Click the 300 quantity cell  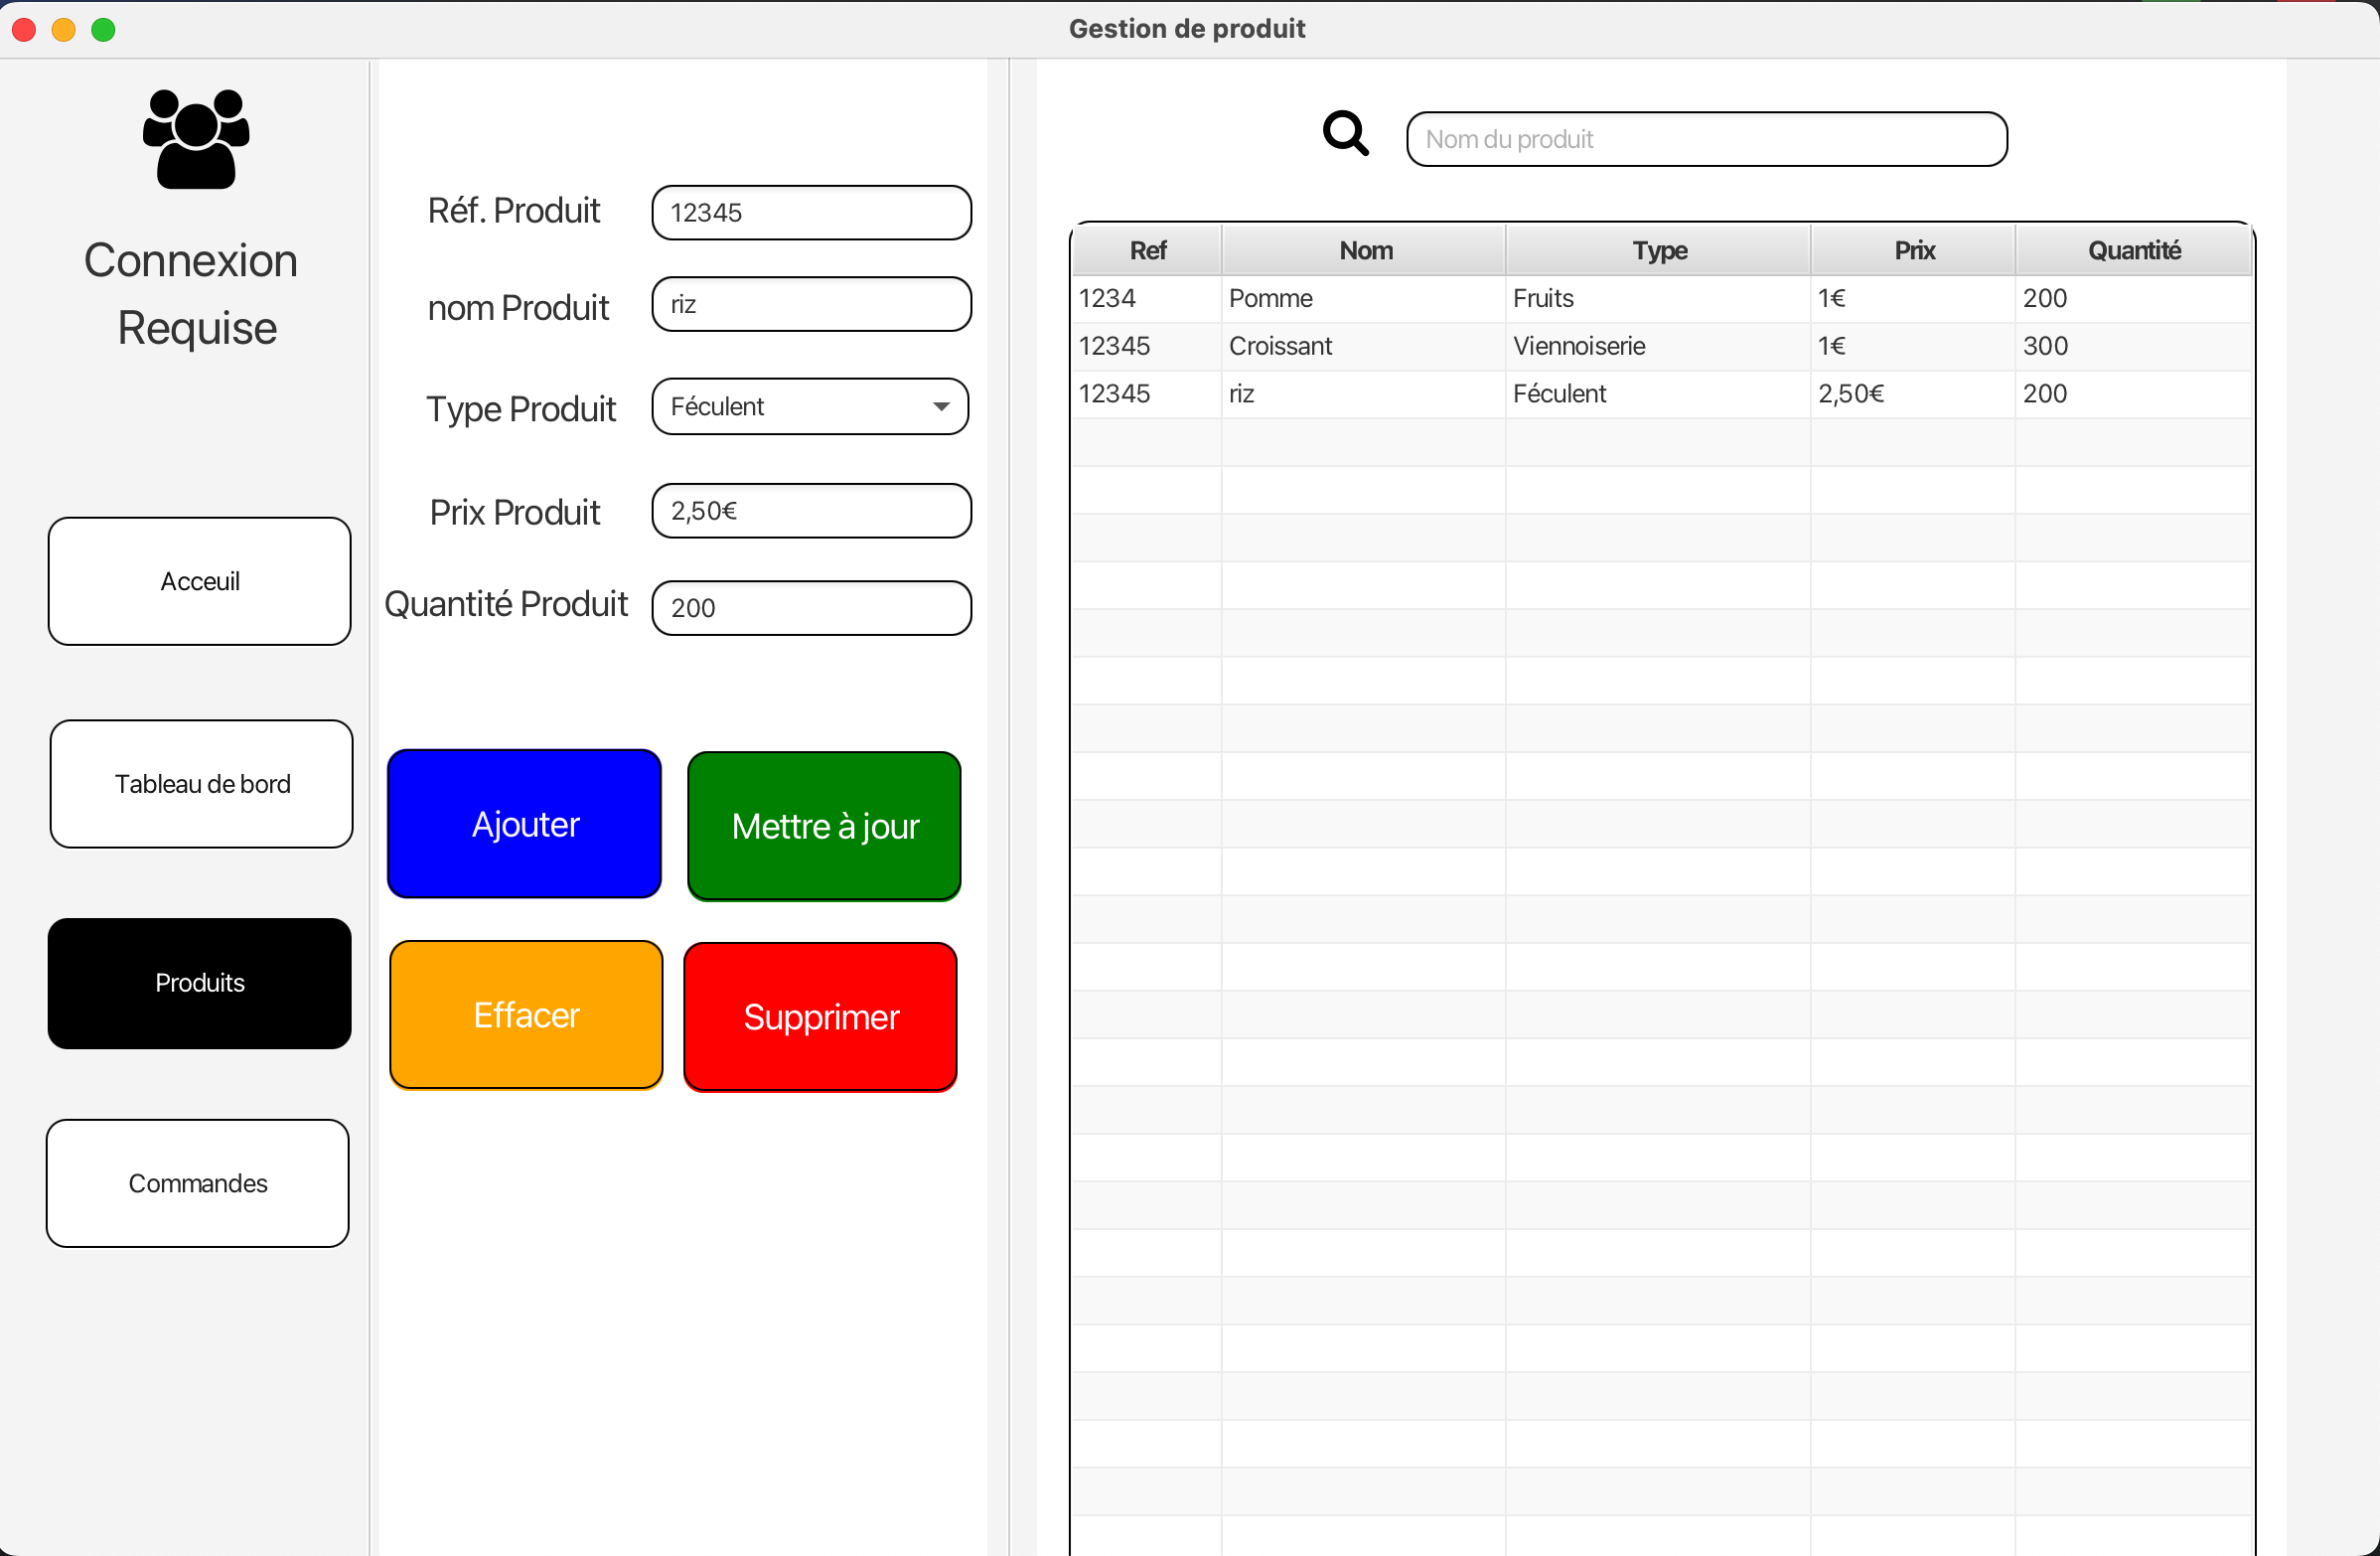2134,346
